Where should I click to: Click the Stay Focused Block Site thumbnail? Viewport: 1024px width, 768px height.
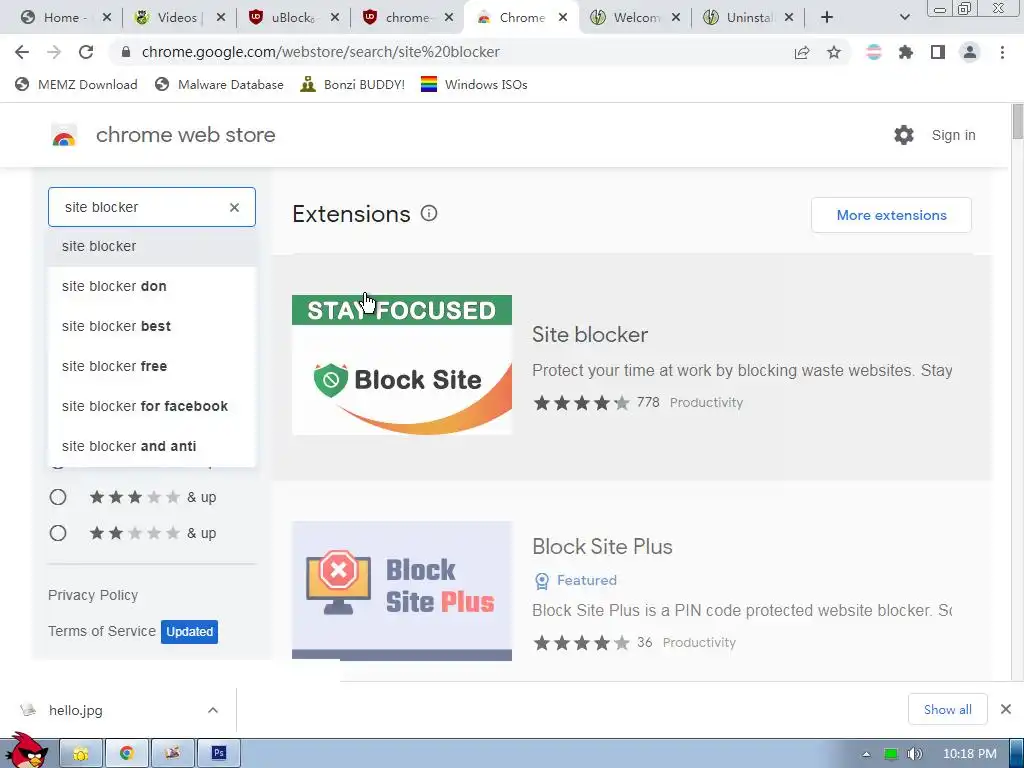point(402,364)
